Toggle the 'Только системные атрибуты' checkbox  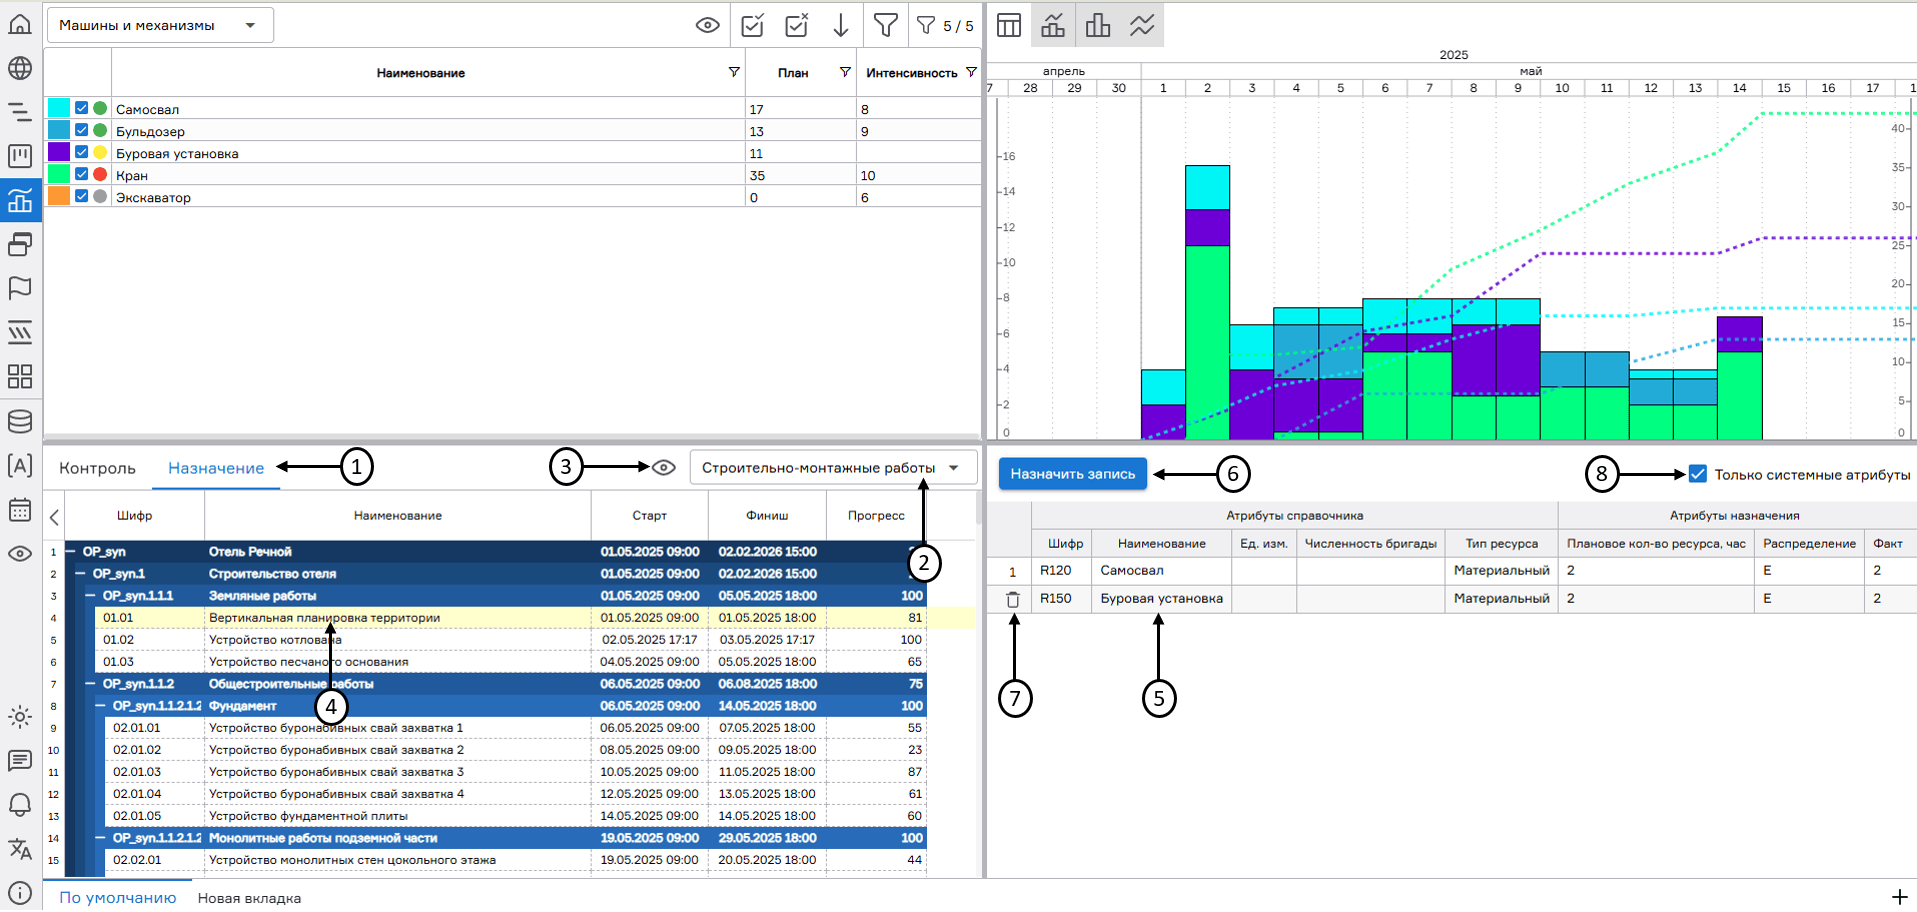pyautogui.click(x=1698, y=474)
